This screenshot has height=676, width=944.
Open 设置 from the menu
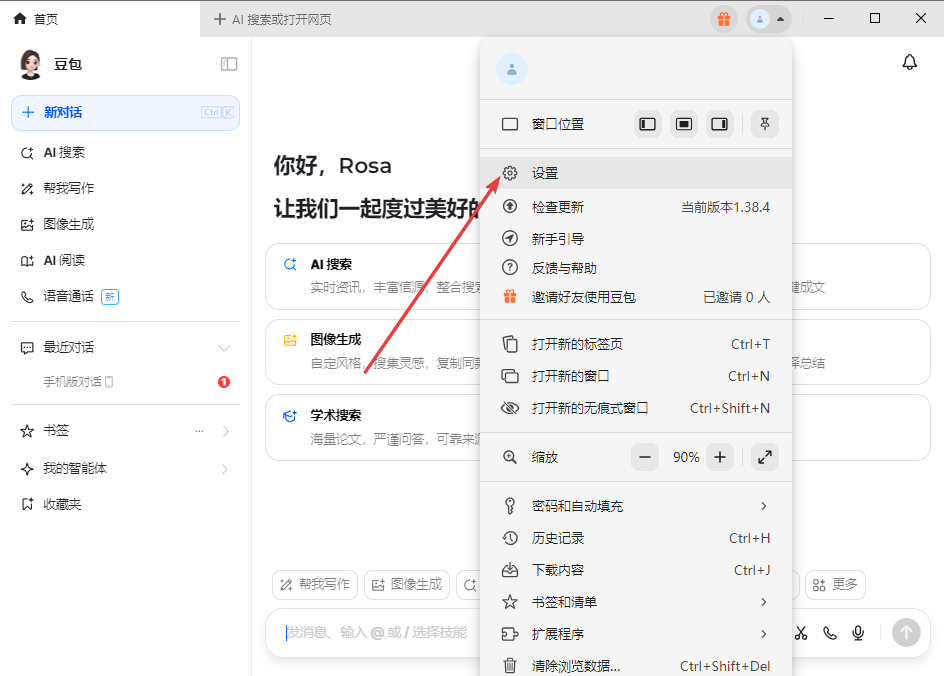click(x=636, y=173)
